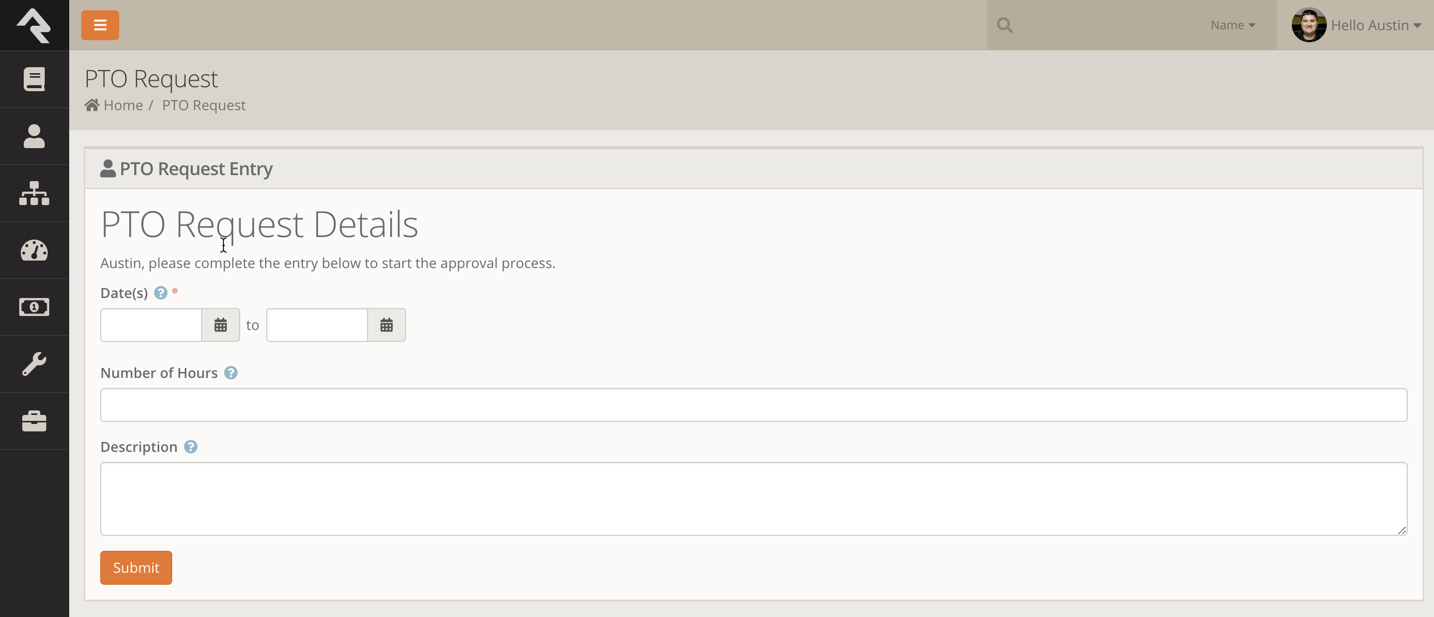Open the end date calendar picker
1434x617 pixels.
click(x=387, y=325)
